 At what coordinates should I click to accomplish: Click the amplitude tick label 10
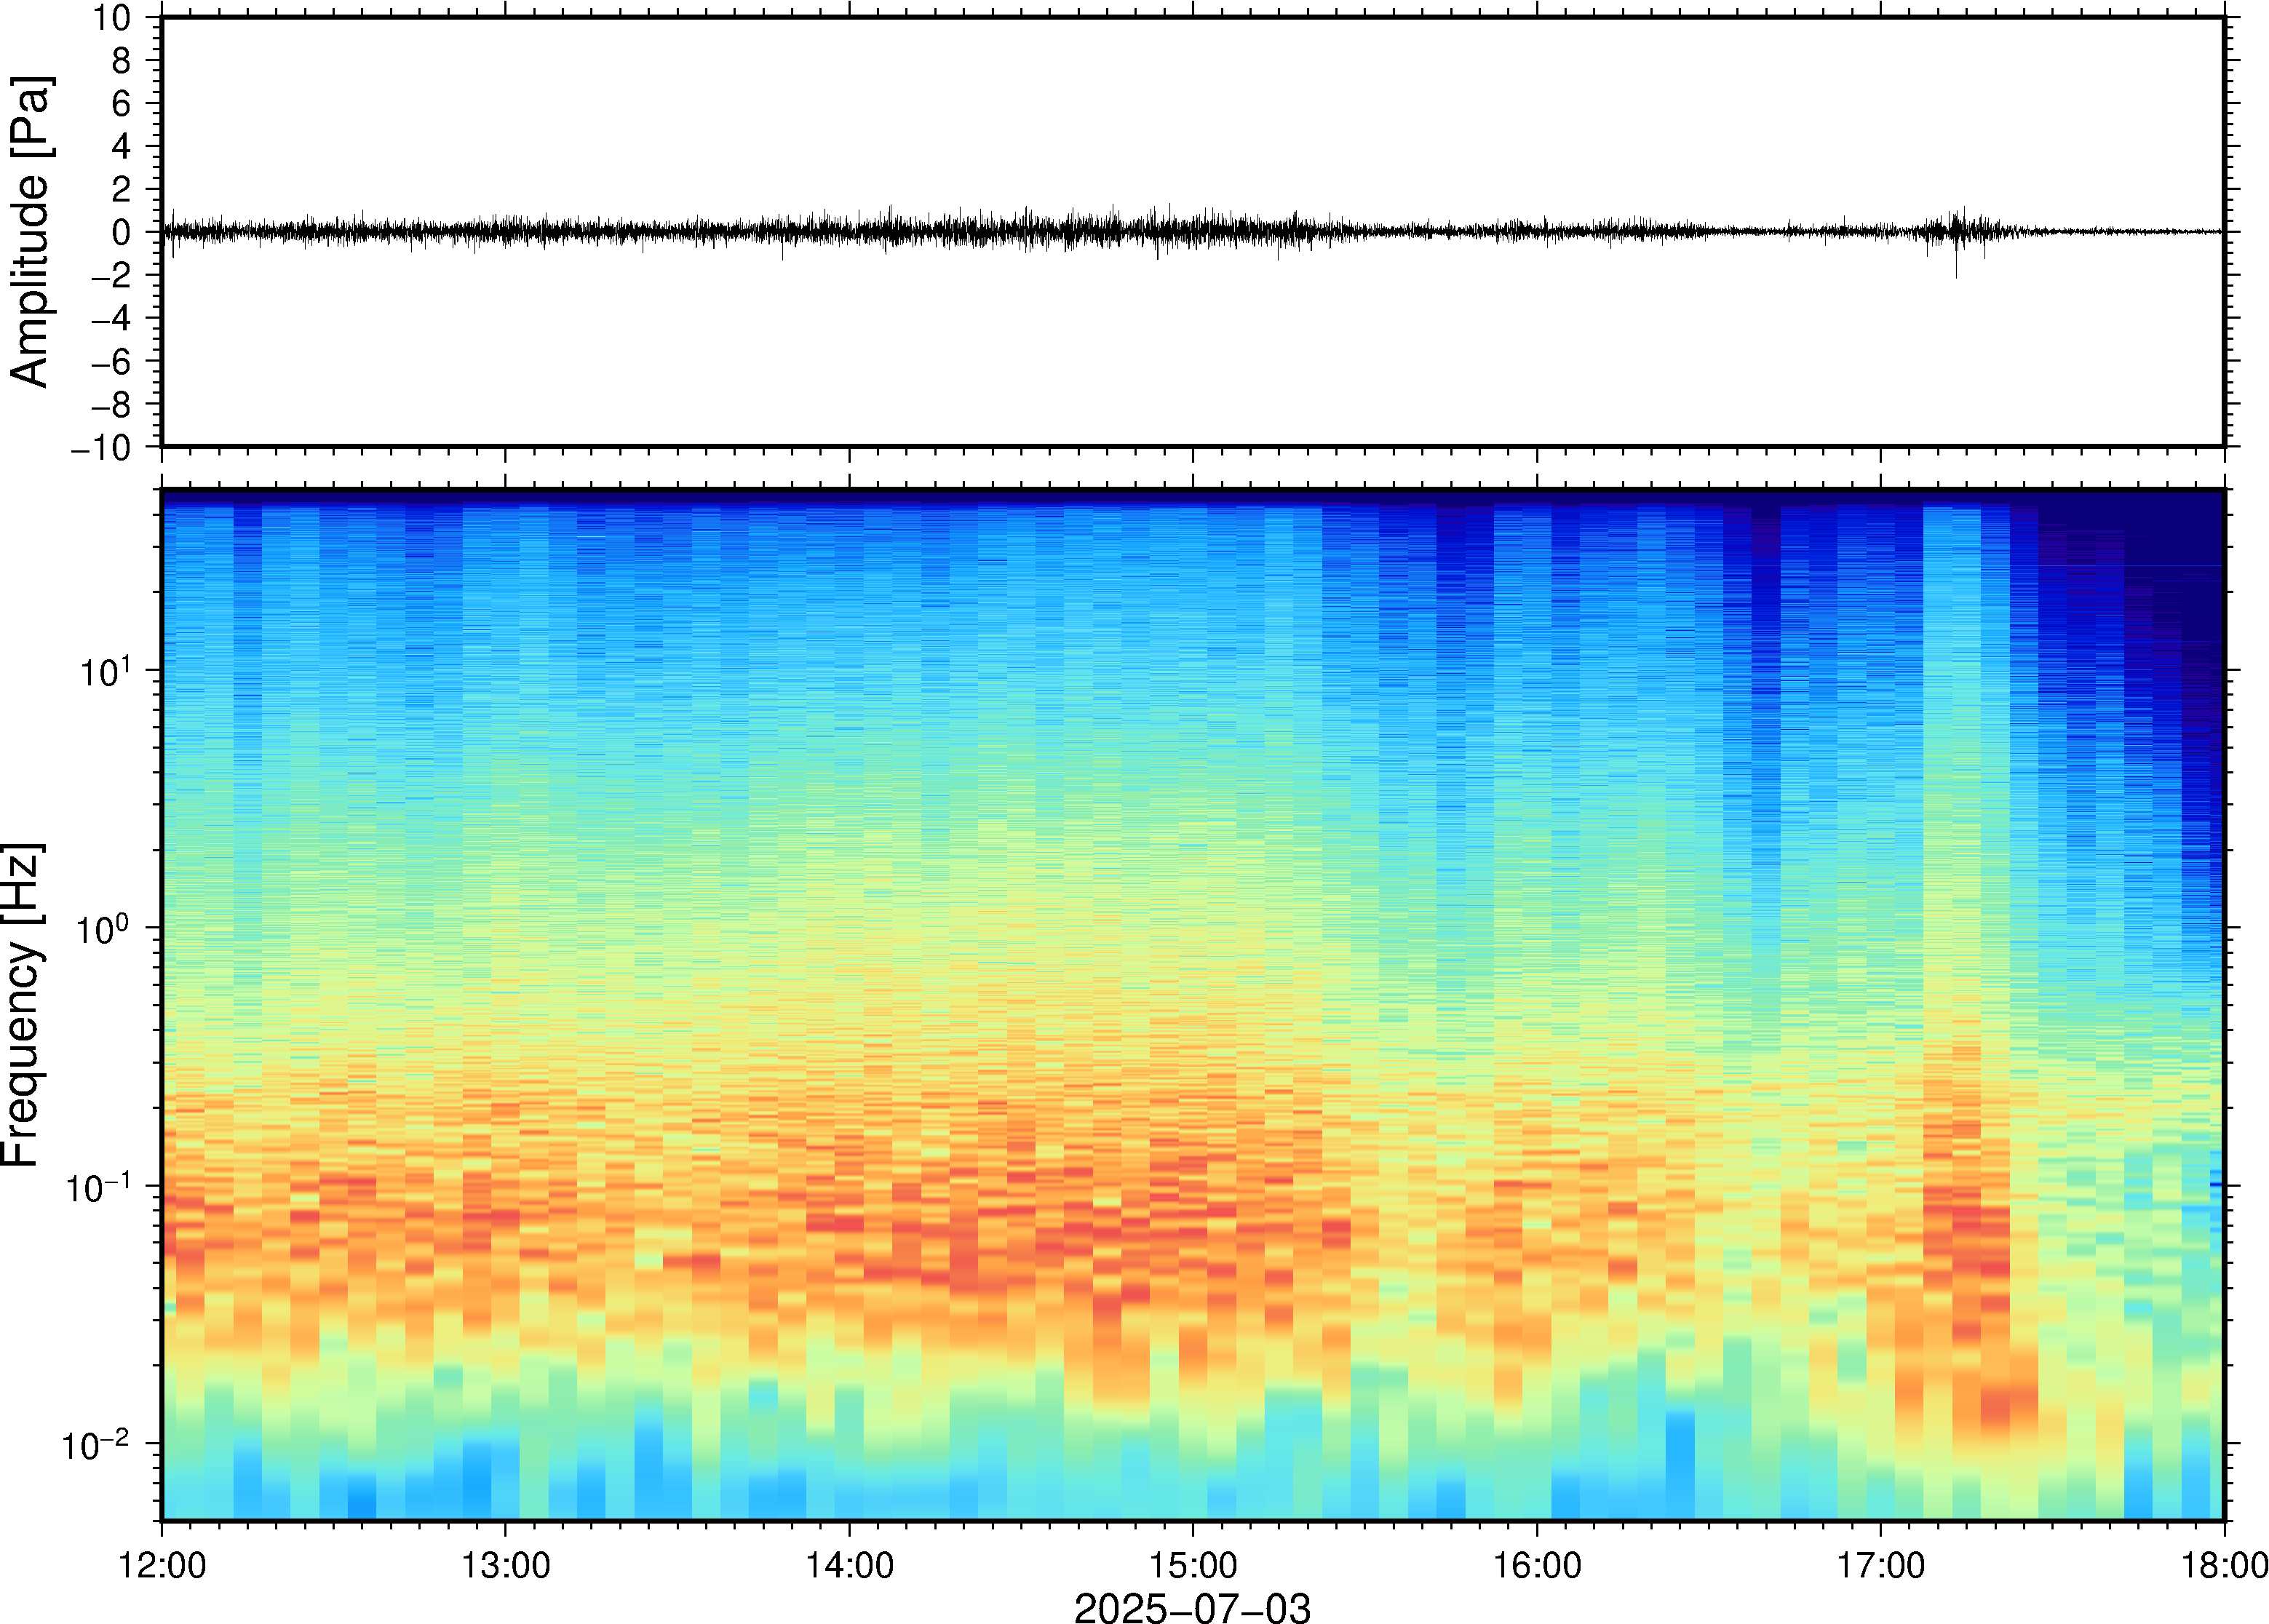(113, 18)
